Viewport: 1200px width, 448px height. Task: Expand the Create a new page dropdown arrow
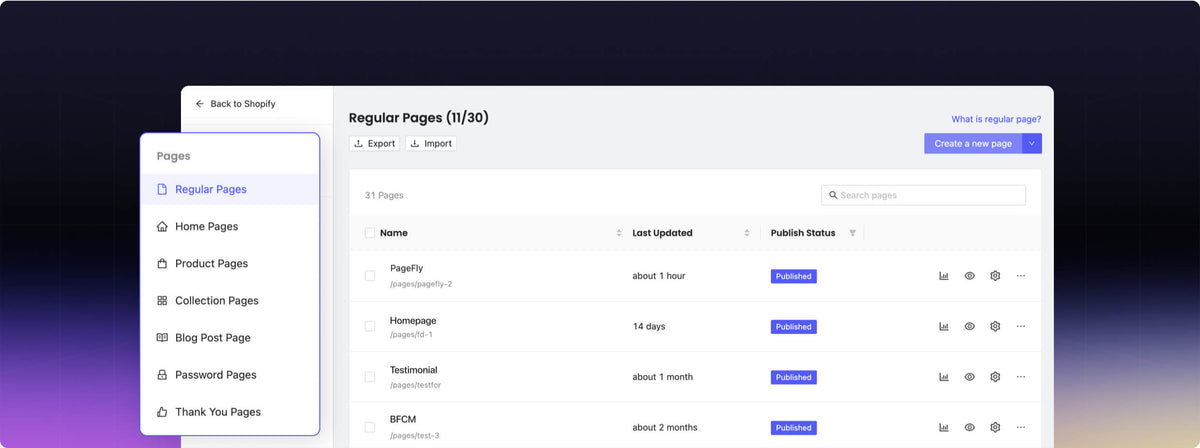[x=1032, y=144]
